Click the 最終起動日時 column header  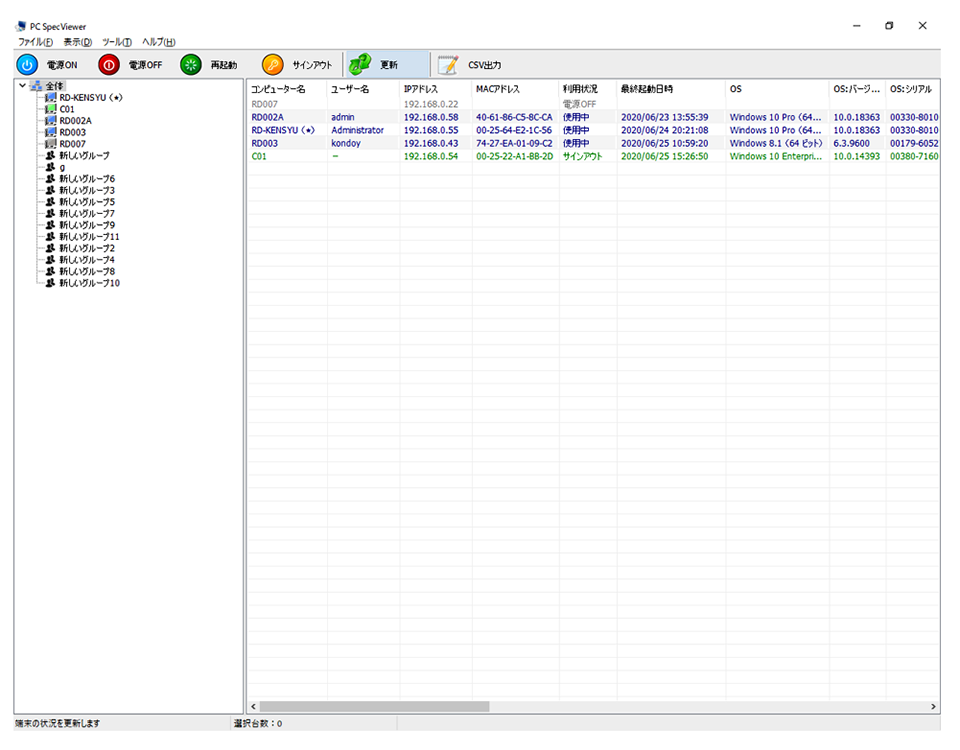pyautogui.click(x=646, y=90)
